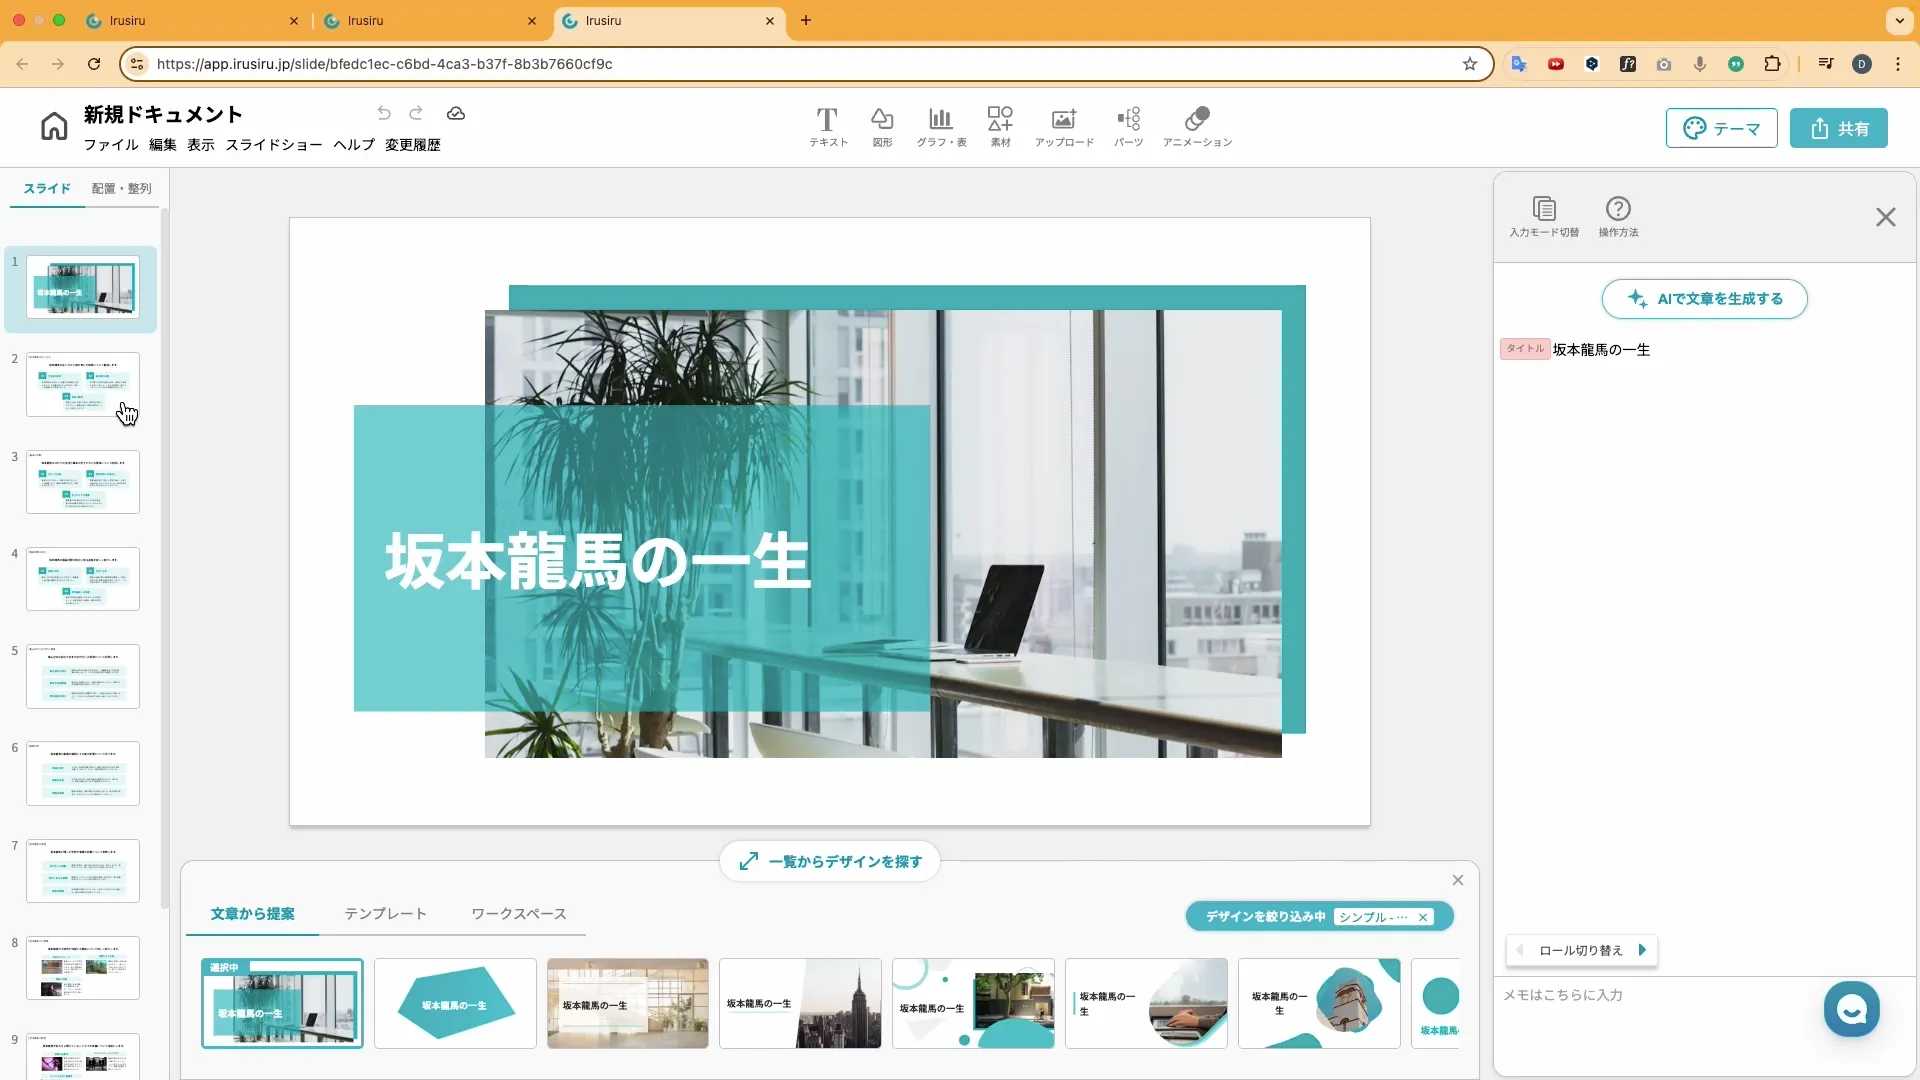Viewport: 1920px width, 1080px height.
Task: Open the ファイル menu
Action: click(x=110, y=145)
